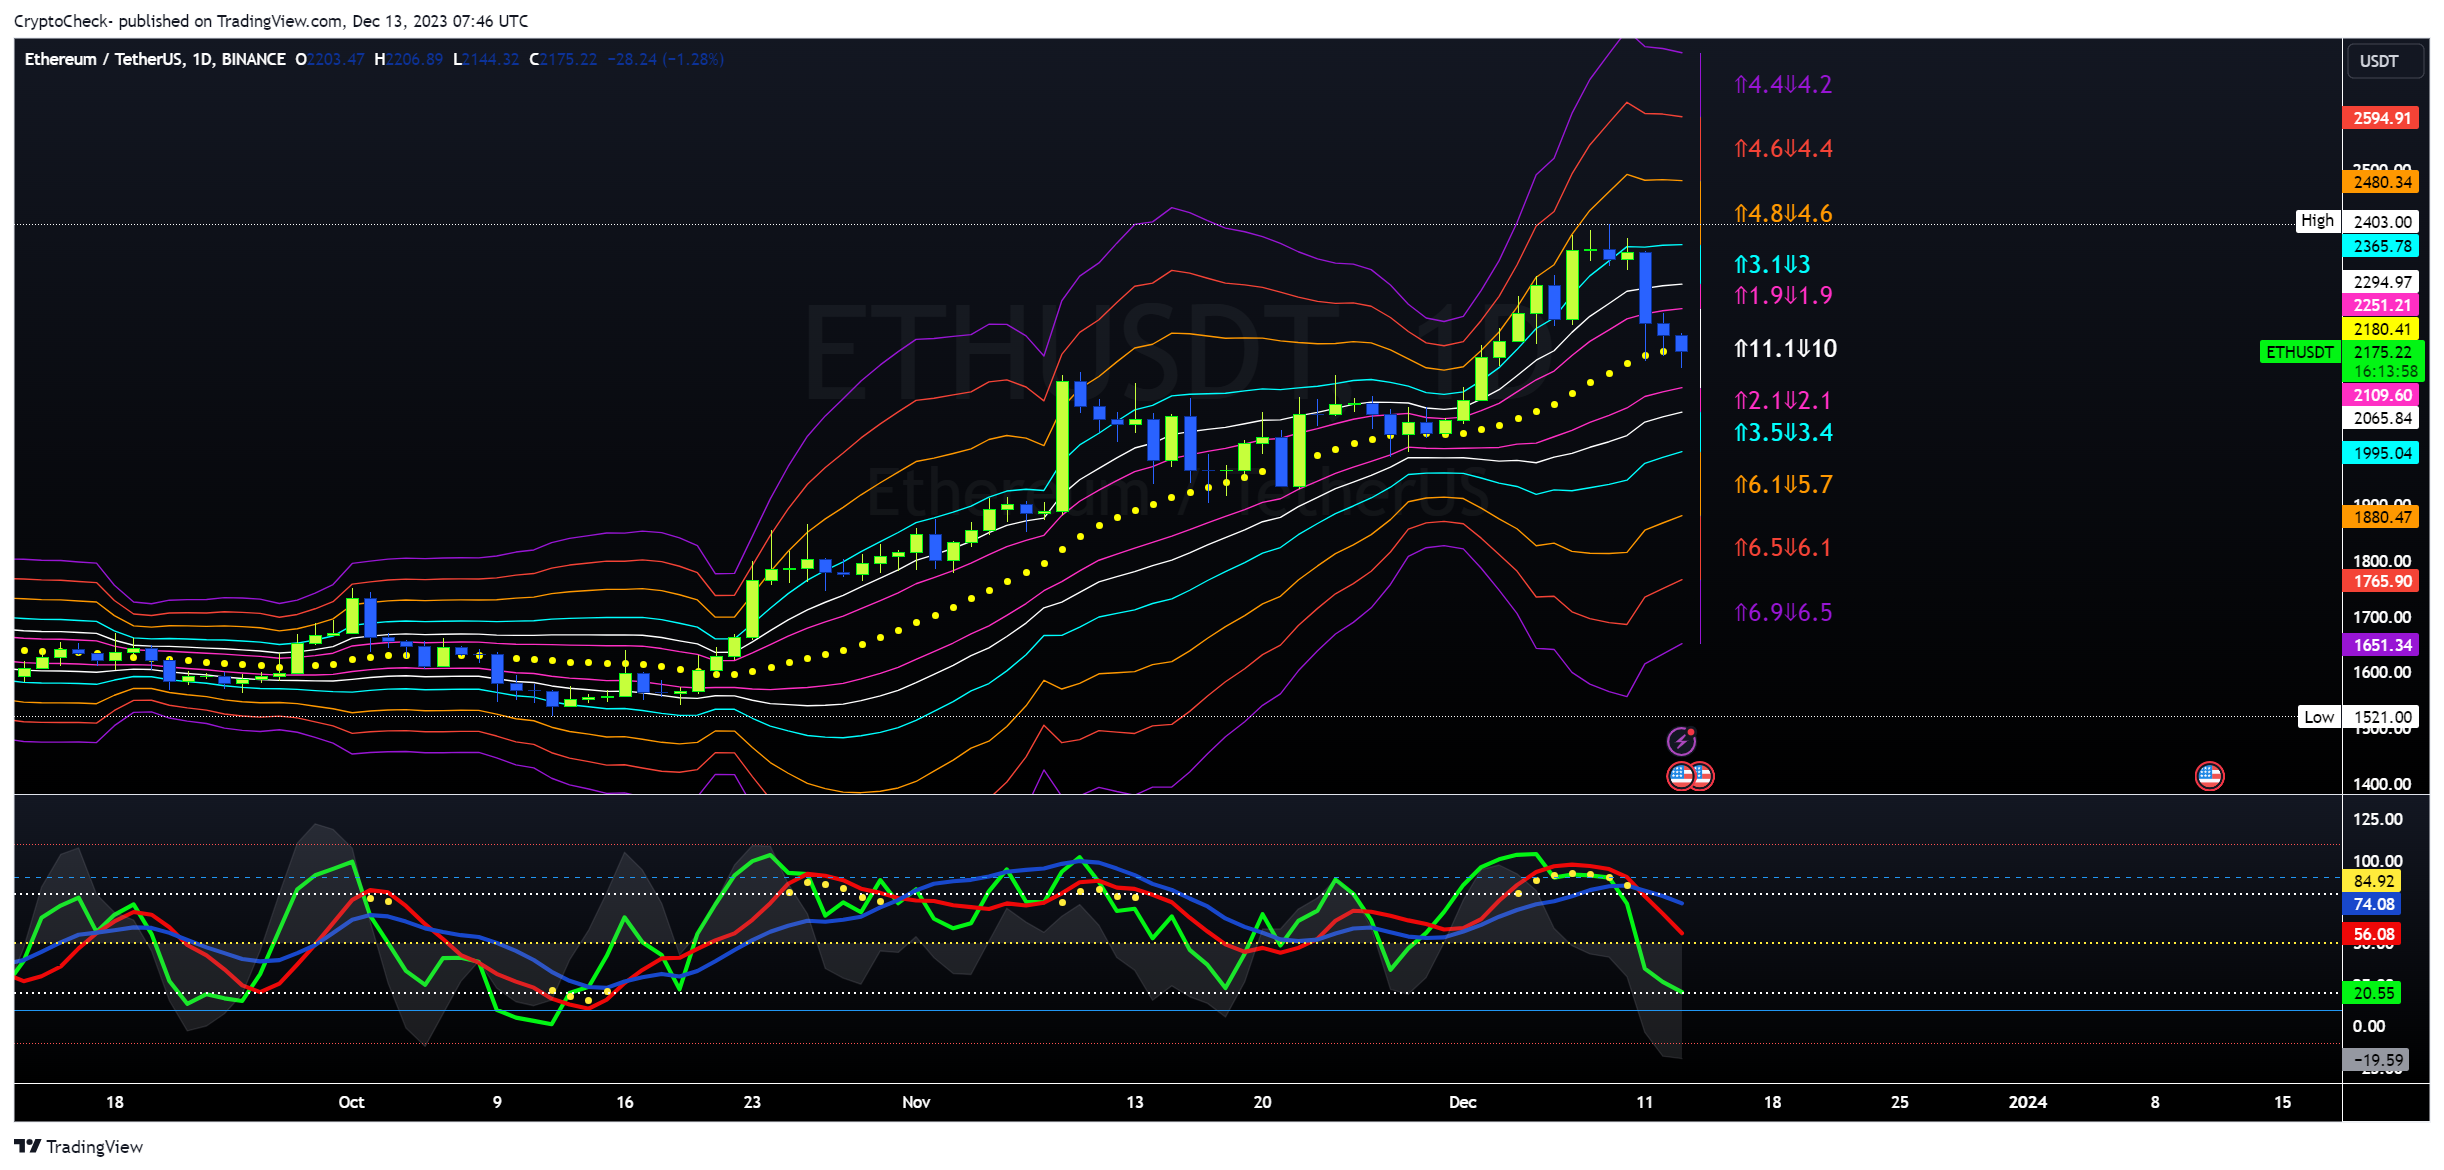
Task: Click the 2175.22 current price label
Action: coord(2383,352)
